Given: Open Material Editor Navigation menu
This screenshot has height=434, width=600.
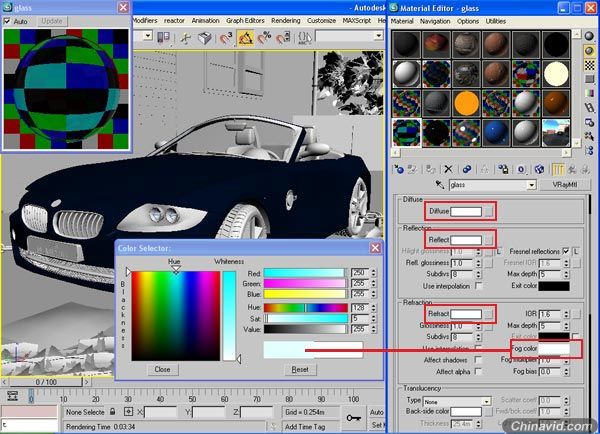Looking at the screenshot, I should click(435, 21).
